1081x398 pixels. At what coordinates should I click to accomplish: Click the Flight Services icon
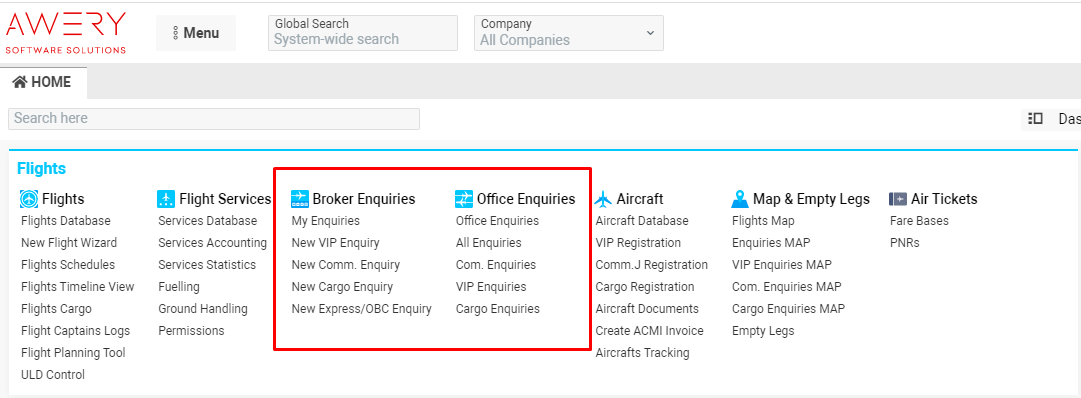click(x=165, y=199)
